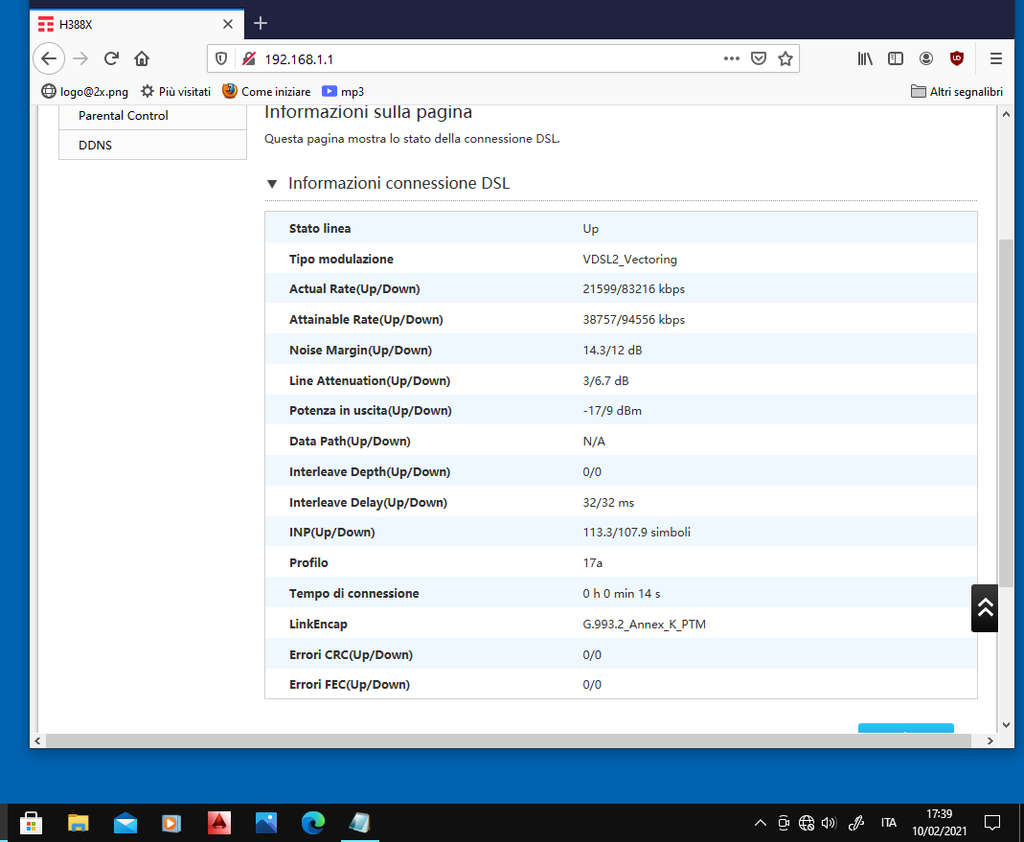Open the Firefox library icon
The image size is (1024, 842).
pyautogui.click(x=865, y=58)
